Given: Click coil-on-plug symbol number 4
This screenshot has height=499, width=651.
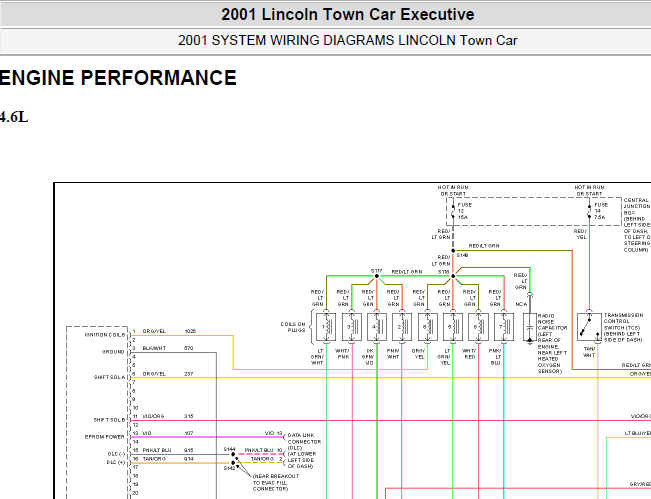Looking at the screenshot, I should click(x=377, y=327).
